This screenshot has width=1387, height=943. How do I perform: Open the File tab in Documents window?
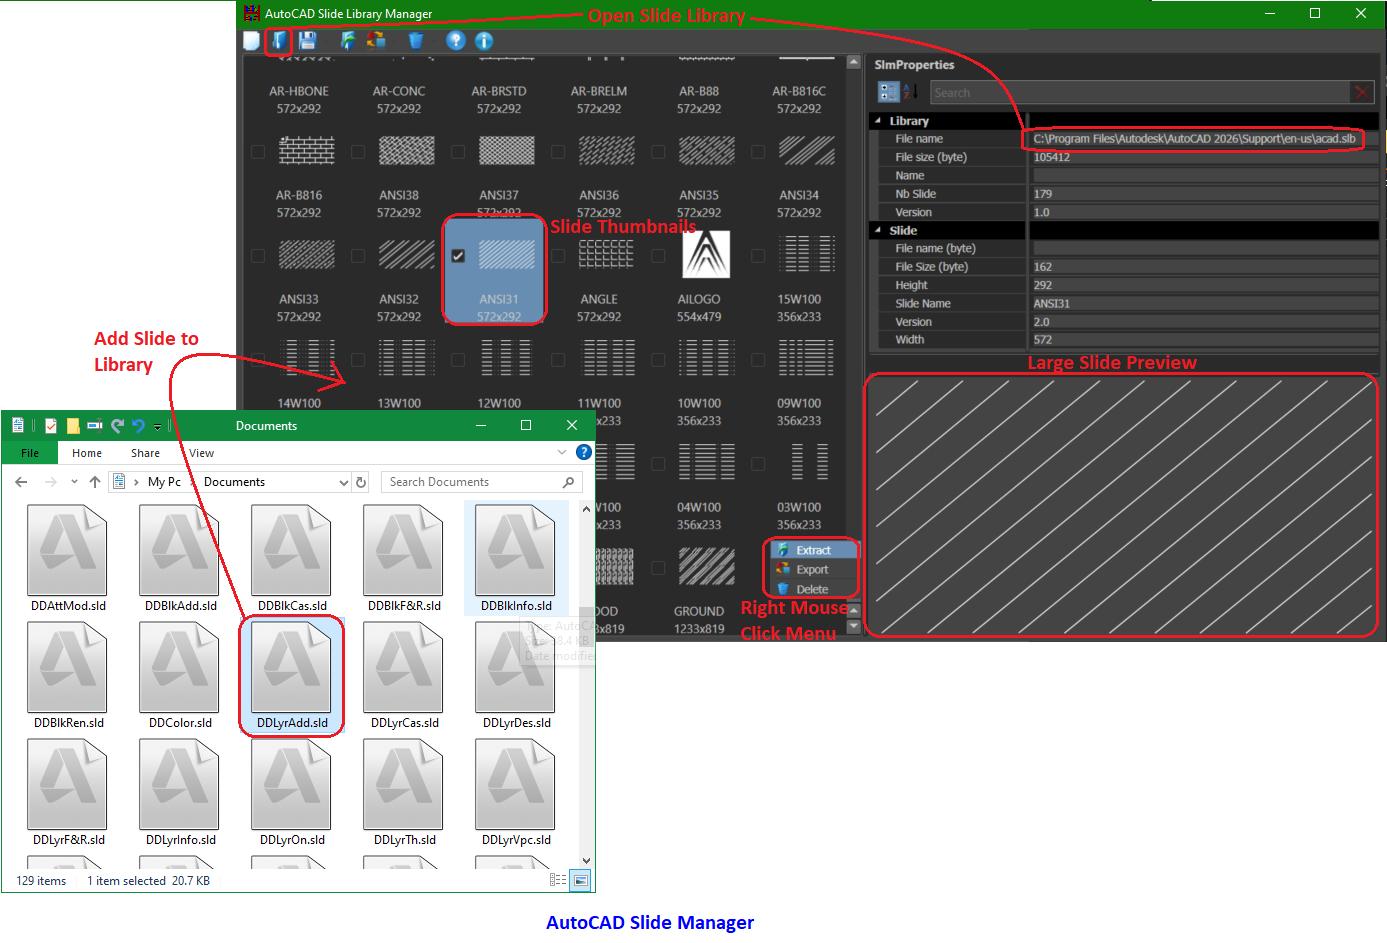click(30, 453)
